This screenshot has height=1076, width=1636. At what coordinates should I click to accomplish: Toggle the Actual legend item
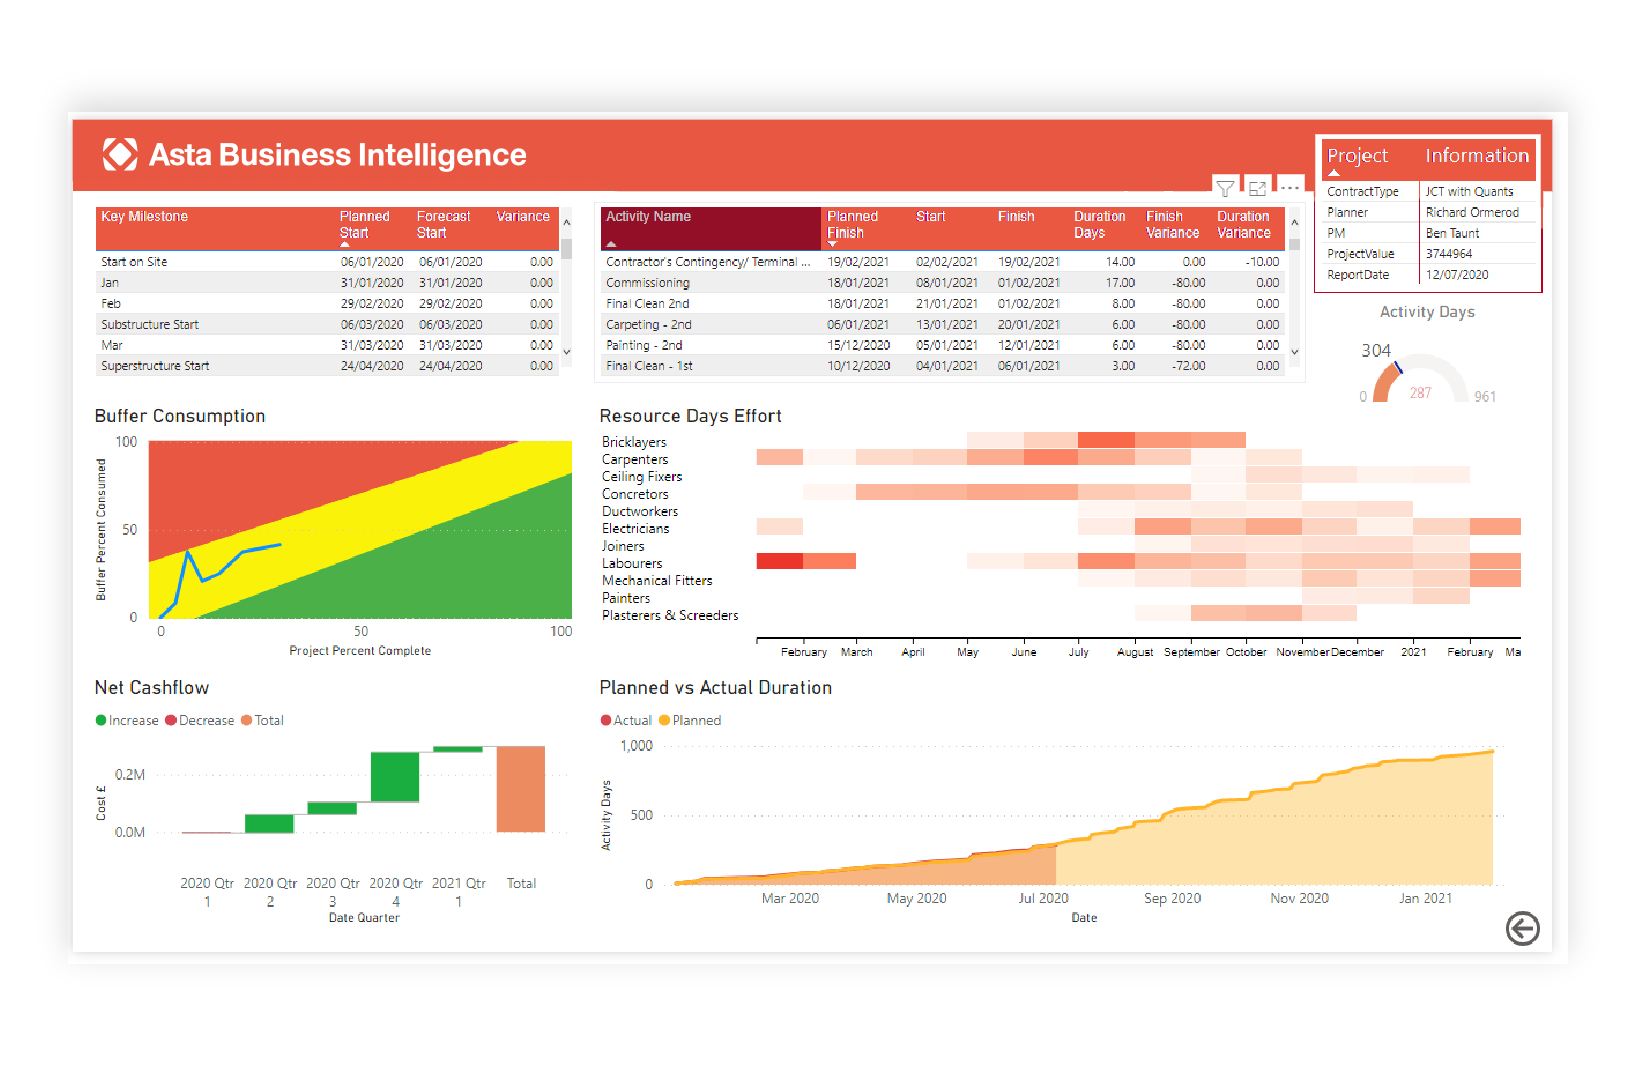626,720
